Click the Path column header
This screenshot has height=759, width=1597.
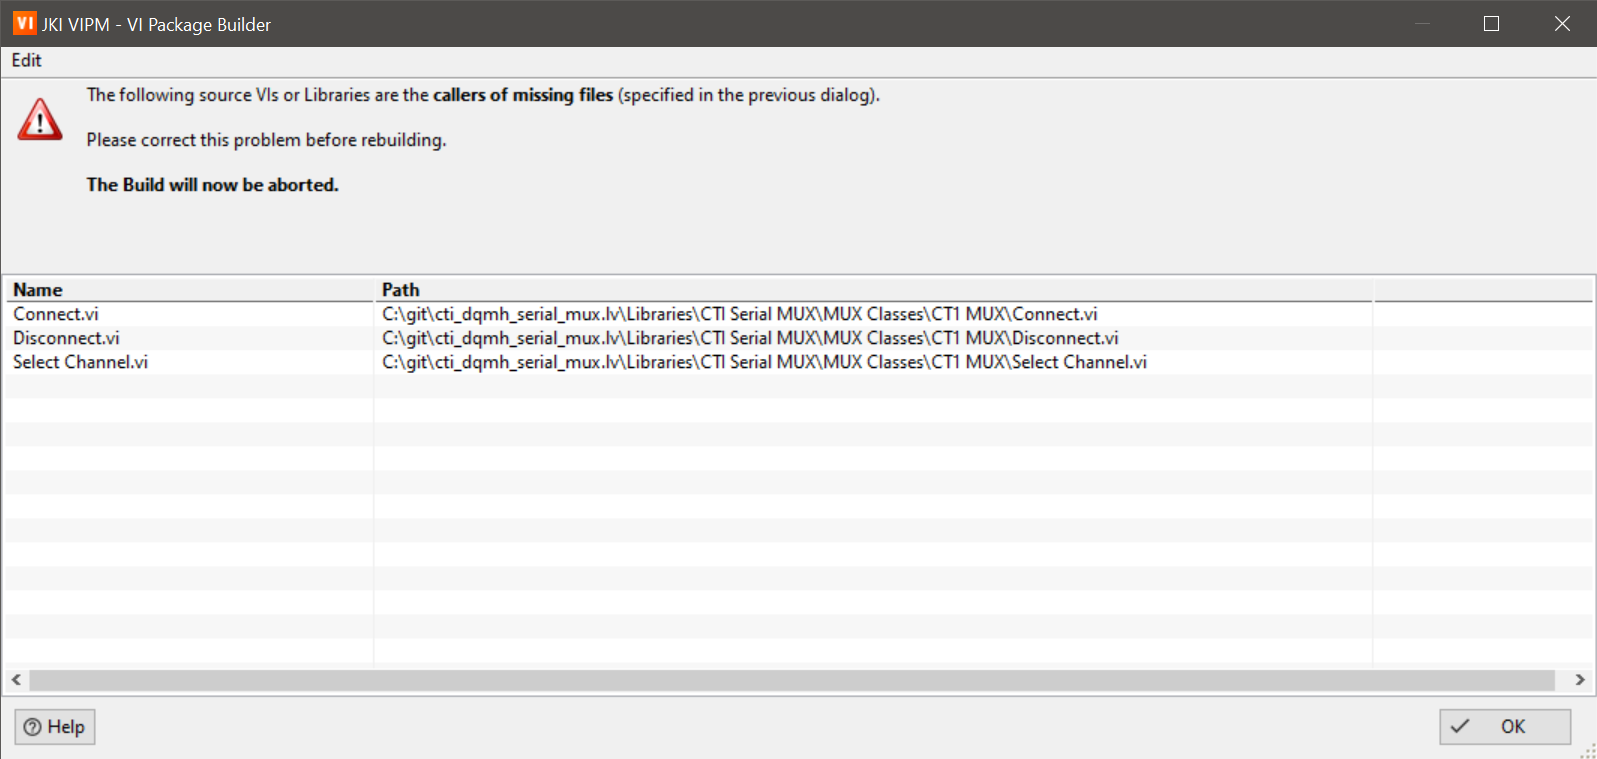coord(400,289)
